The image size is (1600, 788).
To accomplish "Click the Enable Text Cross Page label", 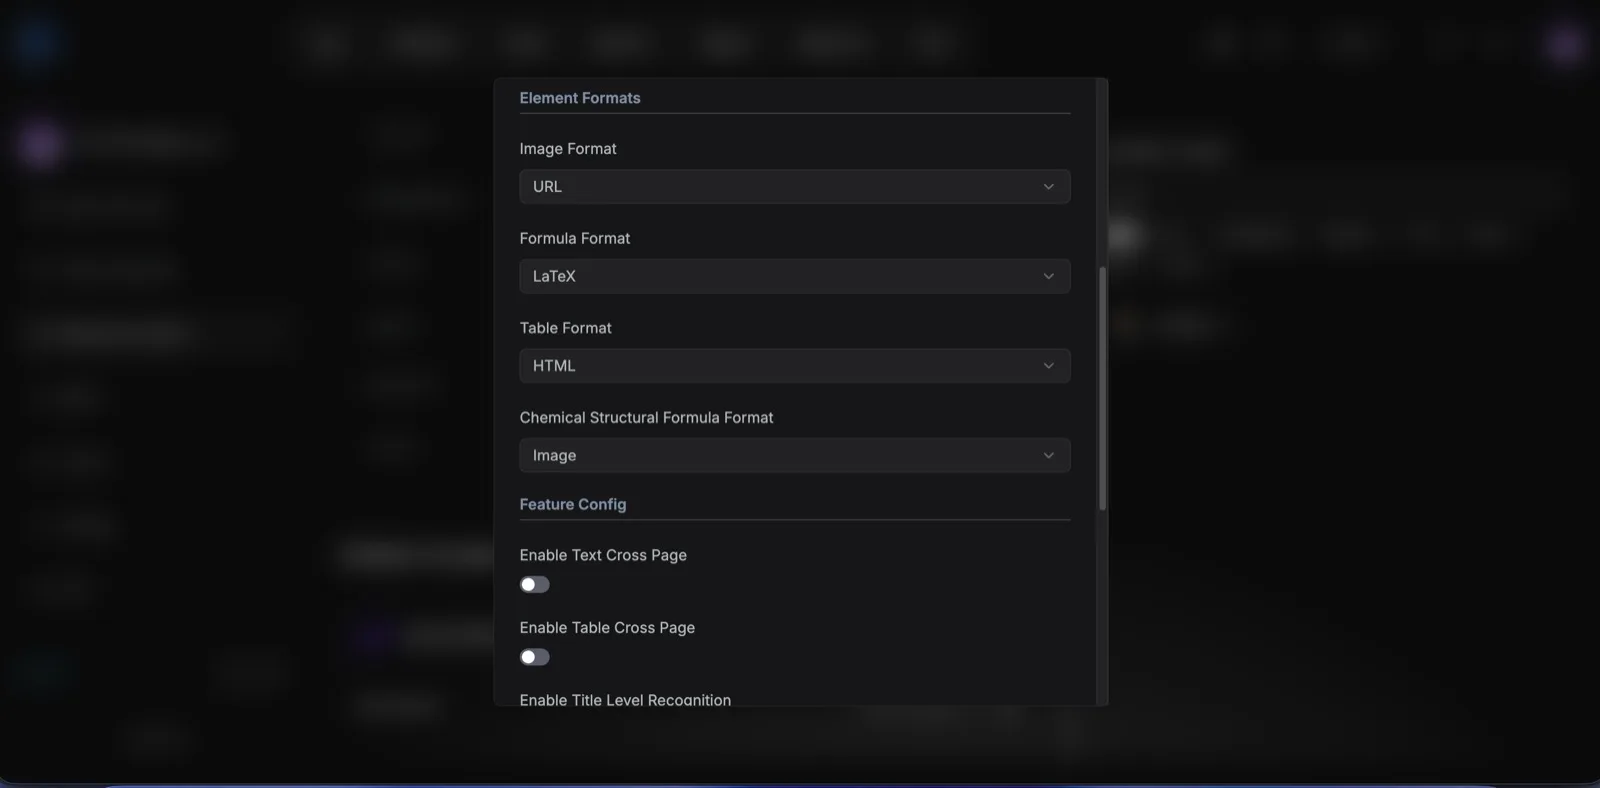I will click(x=603, y=555).
